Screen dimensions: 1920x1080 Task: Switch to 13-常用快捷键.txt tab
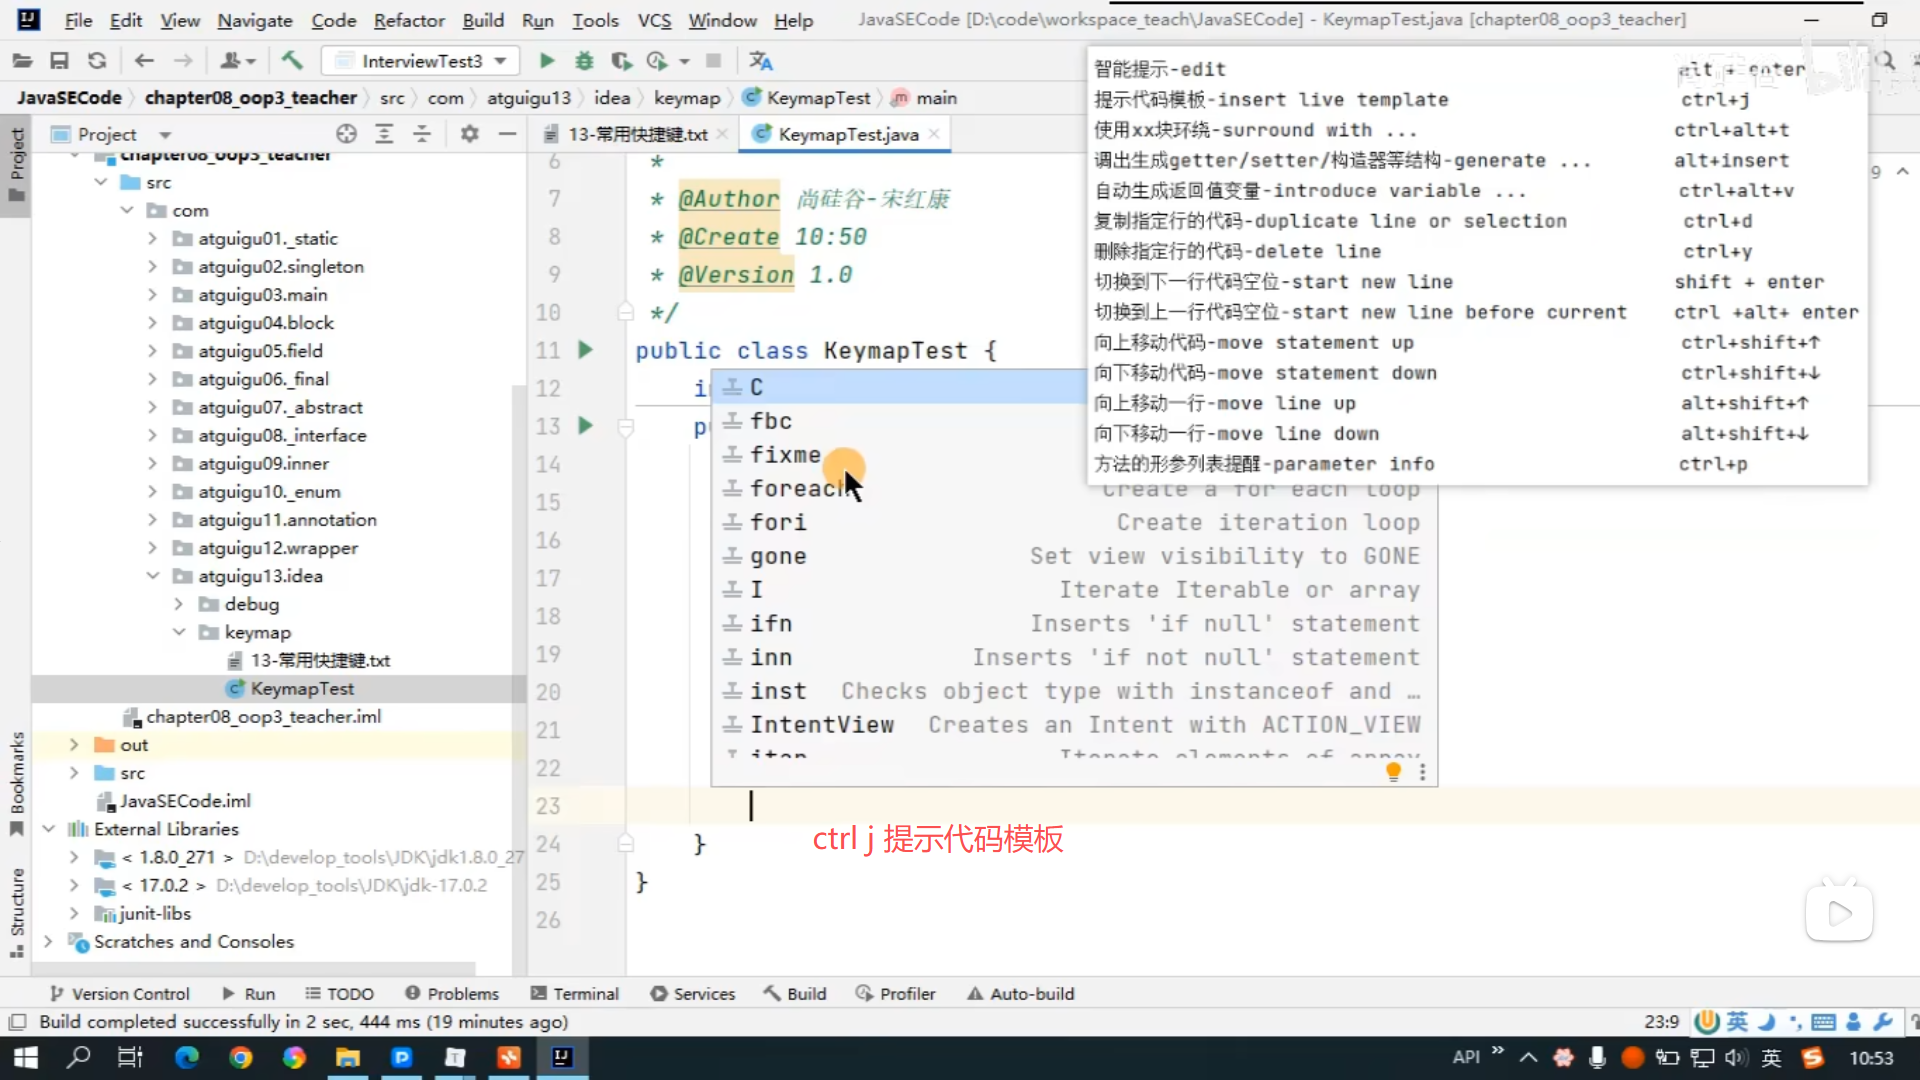[636, 134]
